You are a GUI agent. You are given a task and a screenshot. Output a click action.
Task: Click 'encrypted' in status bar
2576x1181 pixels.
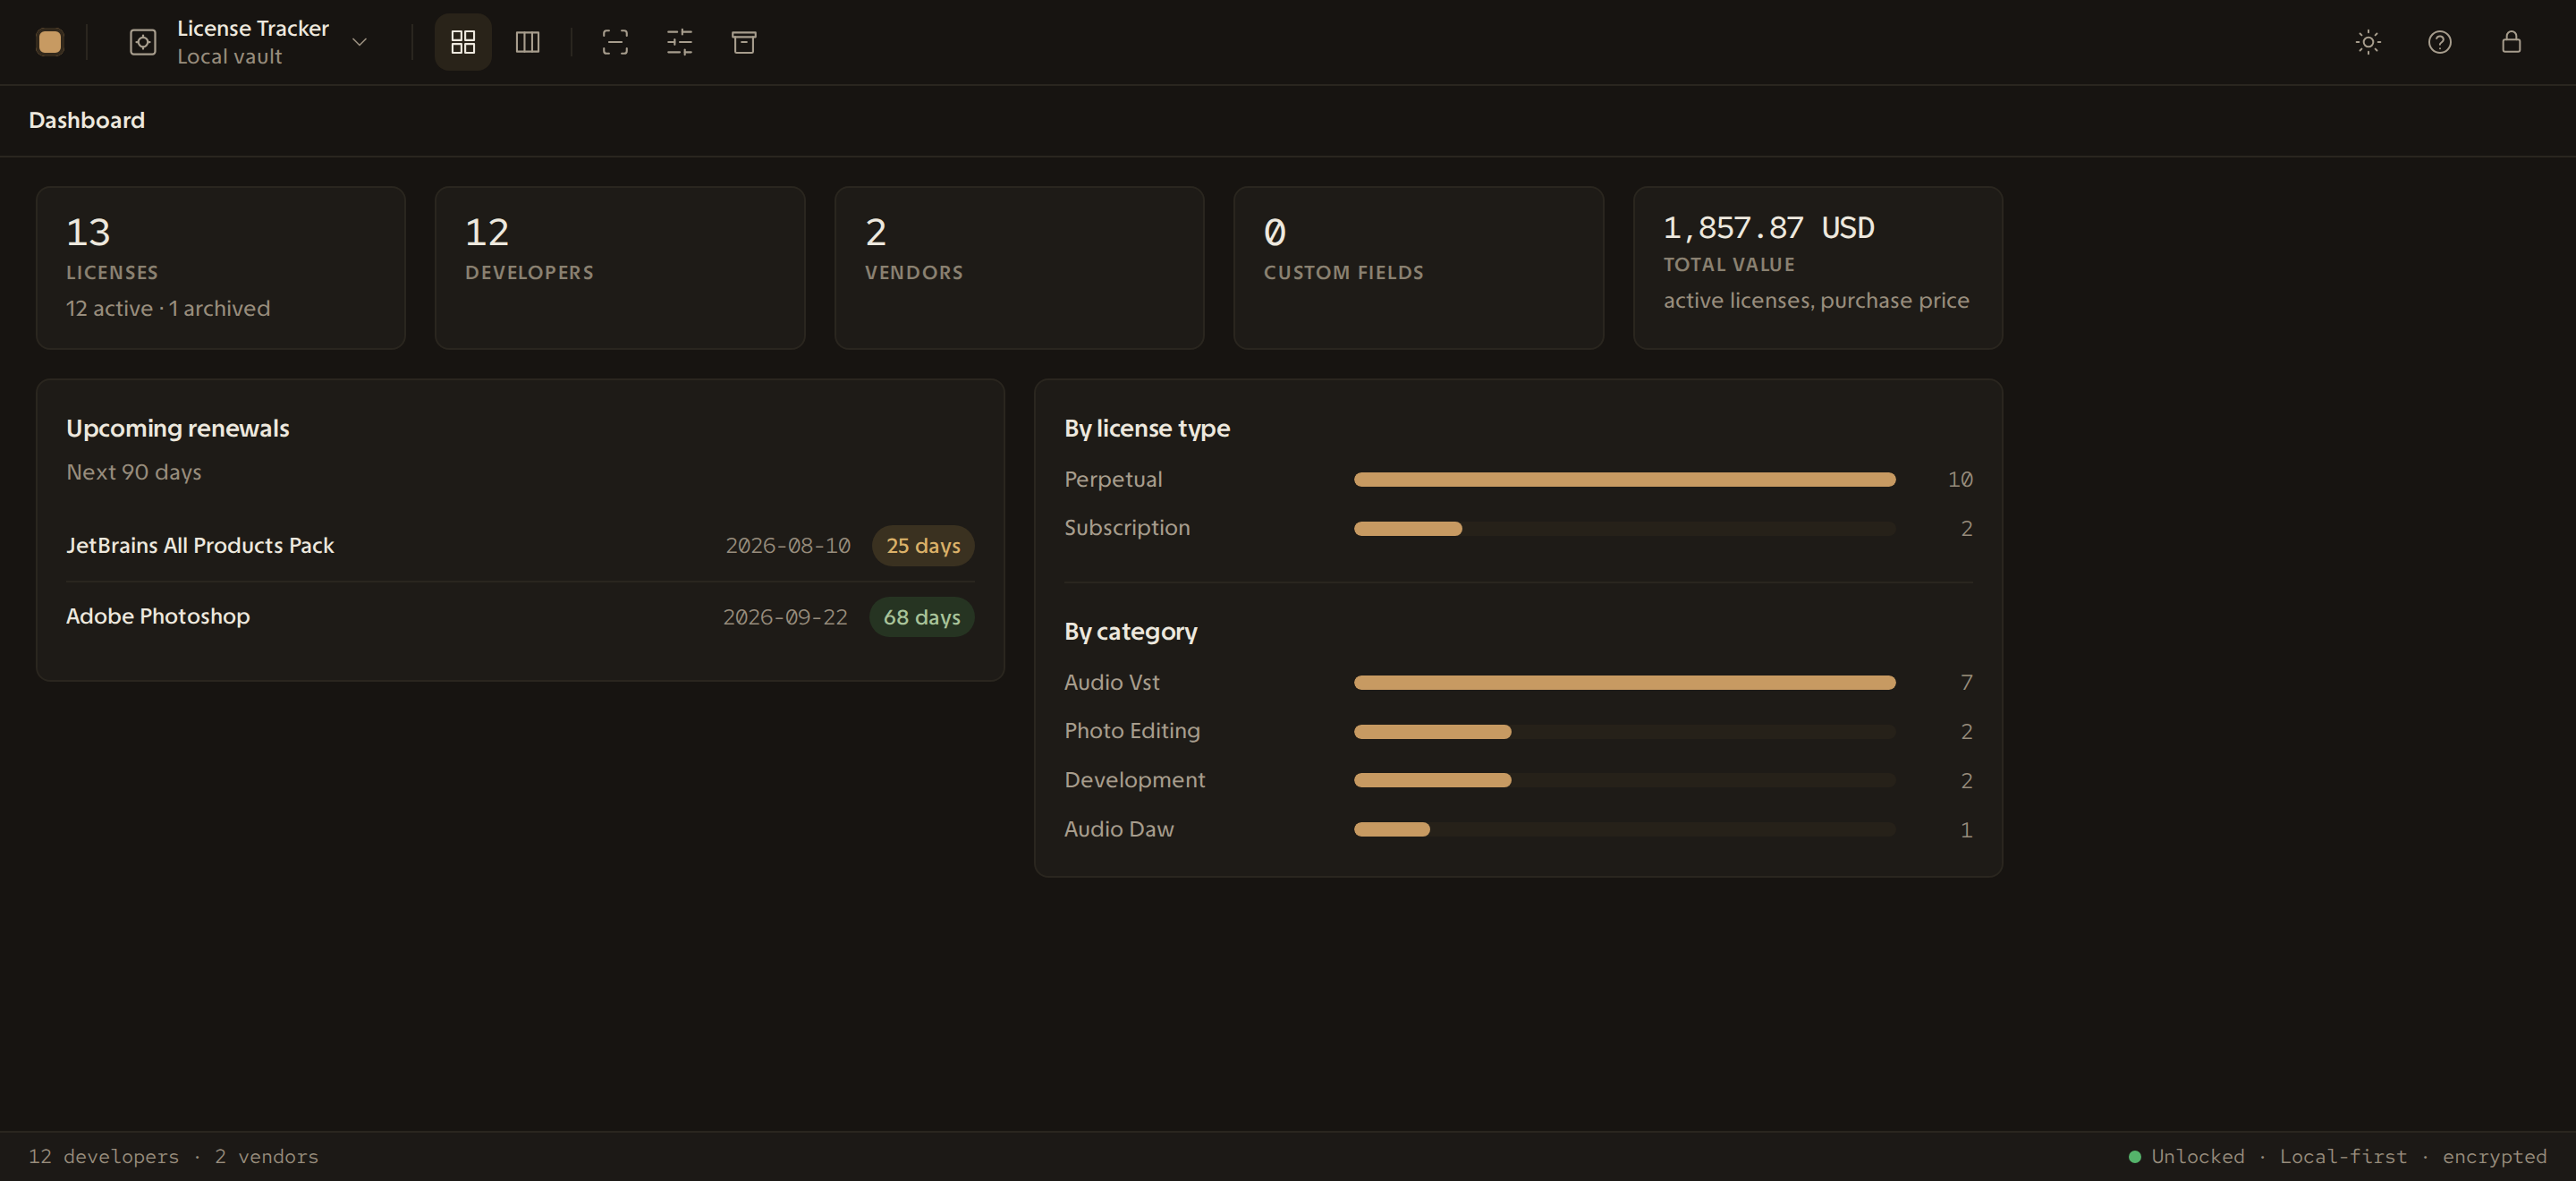[2495, 1157]
